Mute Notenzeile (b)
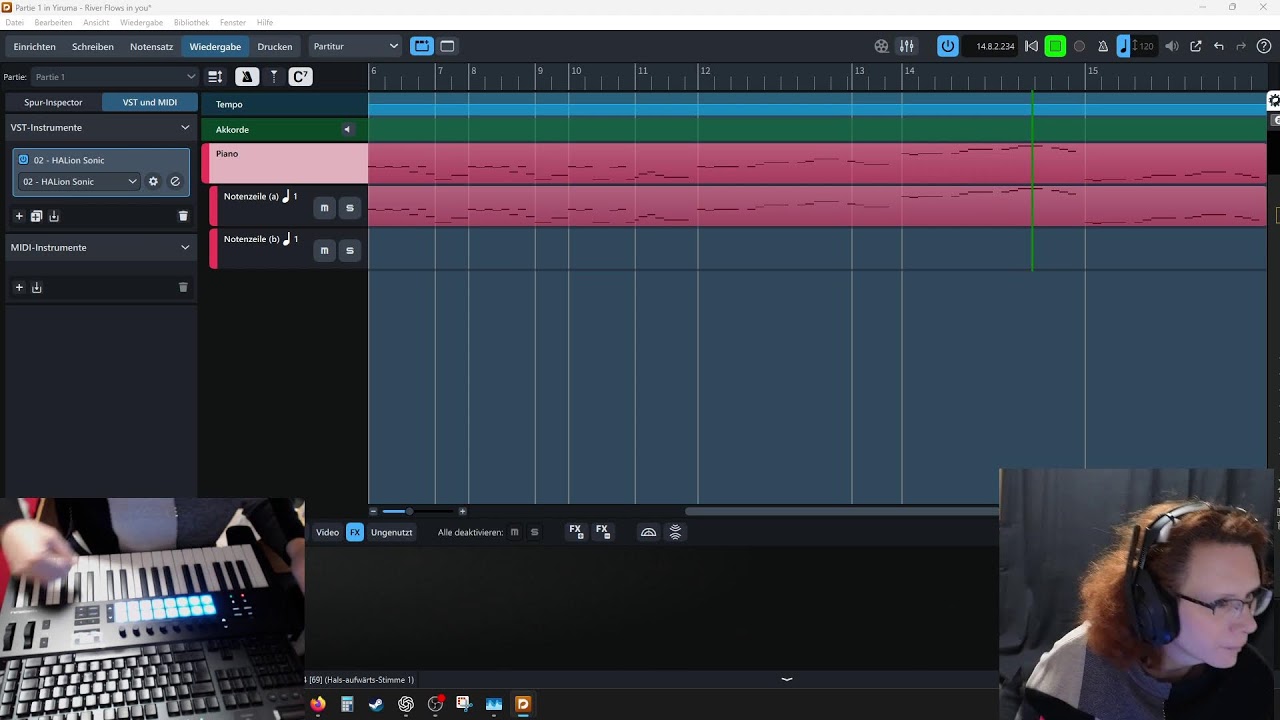 pos(324,250)
